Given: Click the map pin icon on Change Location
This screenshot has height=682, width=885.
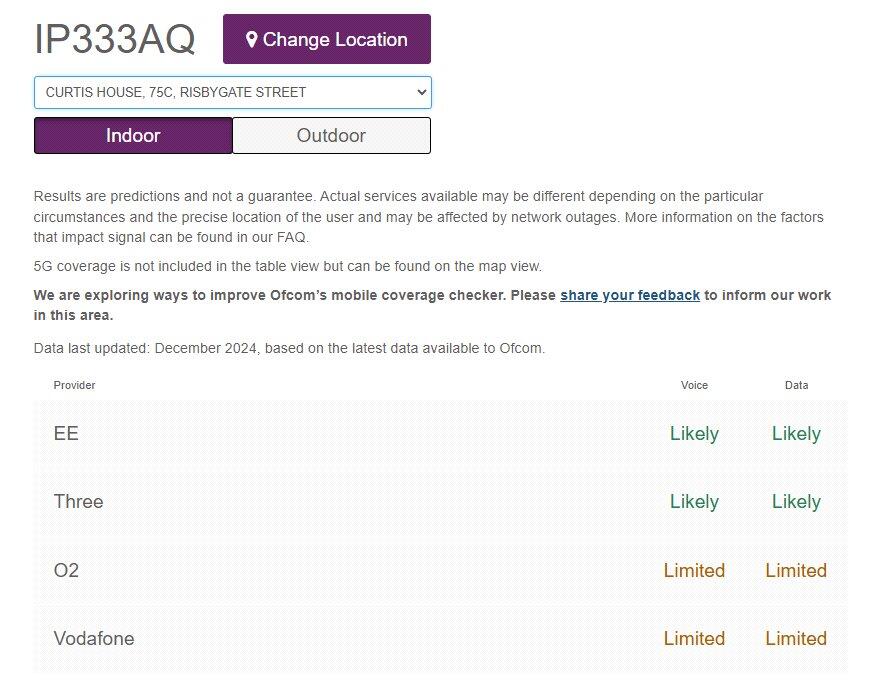Looking at the screenshot, I should pos(252,40).
